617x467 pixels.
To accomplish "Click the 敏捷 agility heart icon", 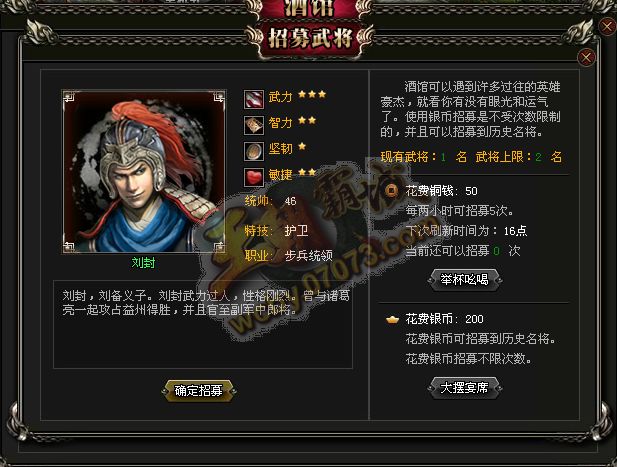I will pyautogui.click(x=254, y=177).
